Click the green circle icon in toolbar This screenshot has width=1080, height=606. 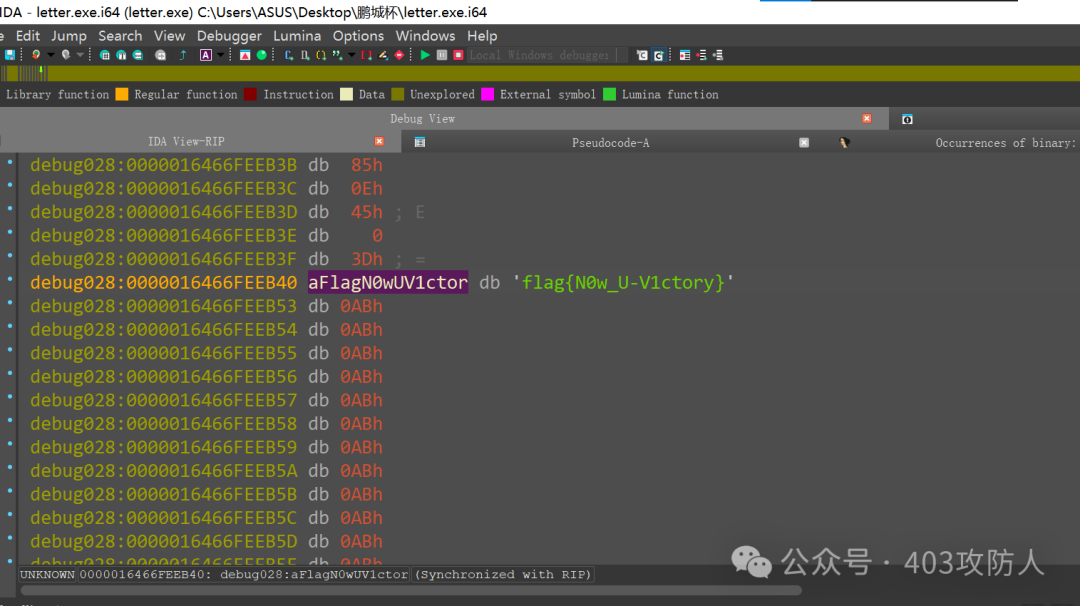[262, 55]
